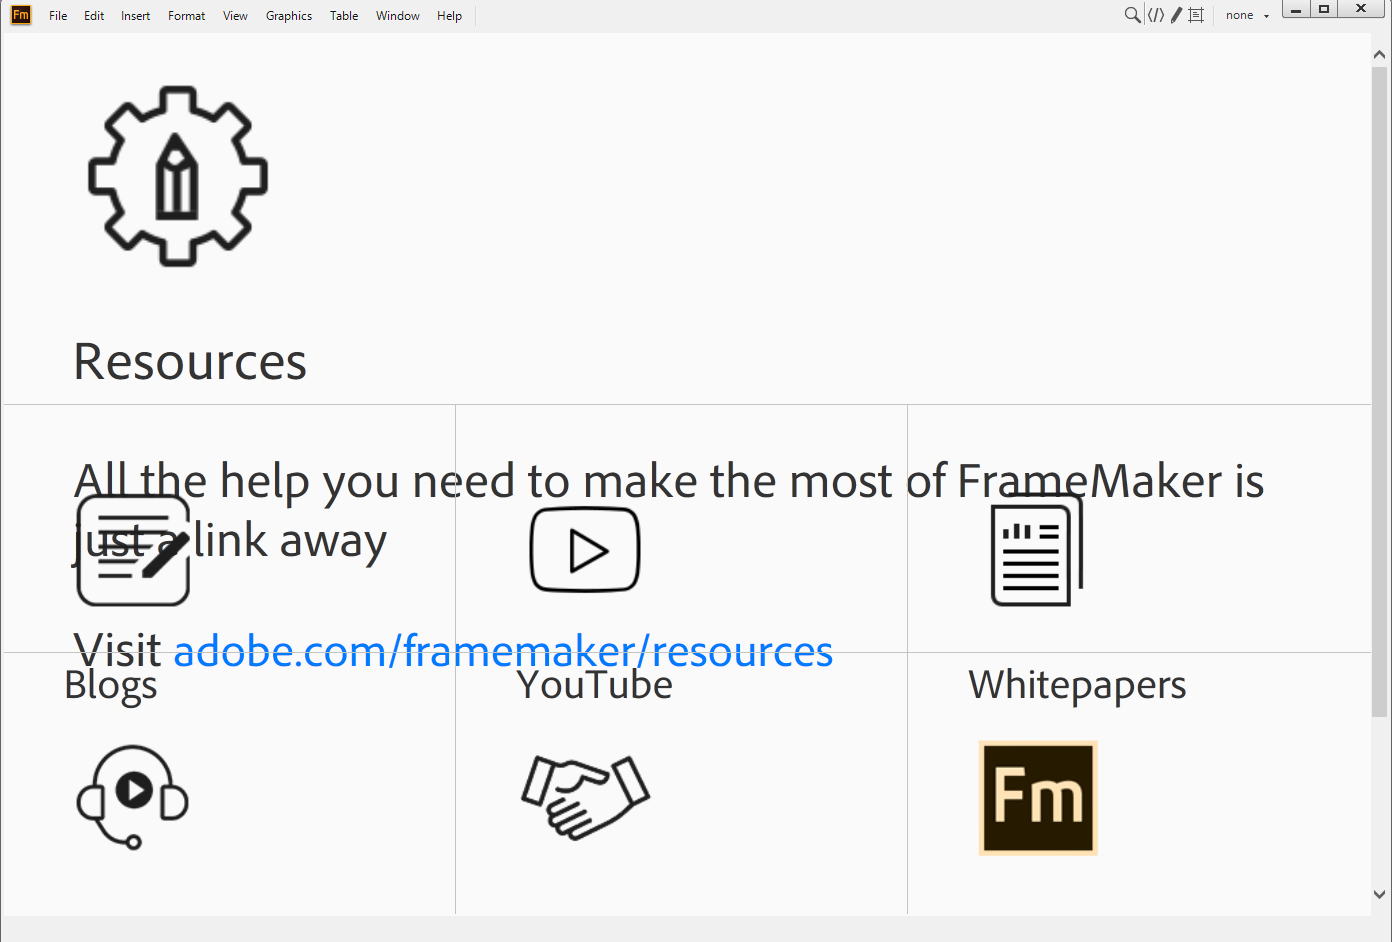Click the Fm icon in the title bar
Viewport: 1392px width, 942px height.
(x=20, y=15)
